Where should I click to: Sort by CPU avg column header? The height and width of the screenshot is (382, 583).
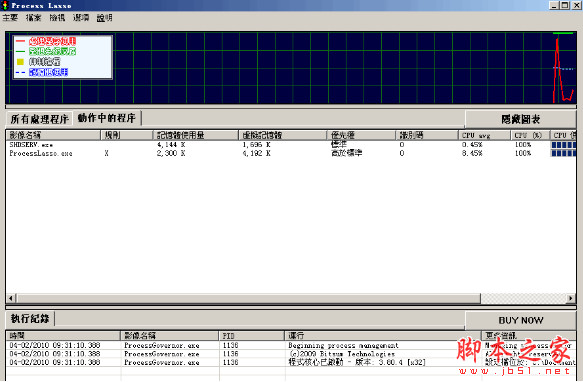[x=484, y=135]
